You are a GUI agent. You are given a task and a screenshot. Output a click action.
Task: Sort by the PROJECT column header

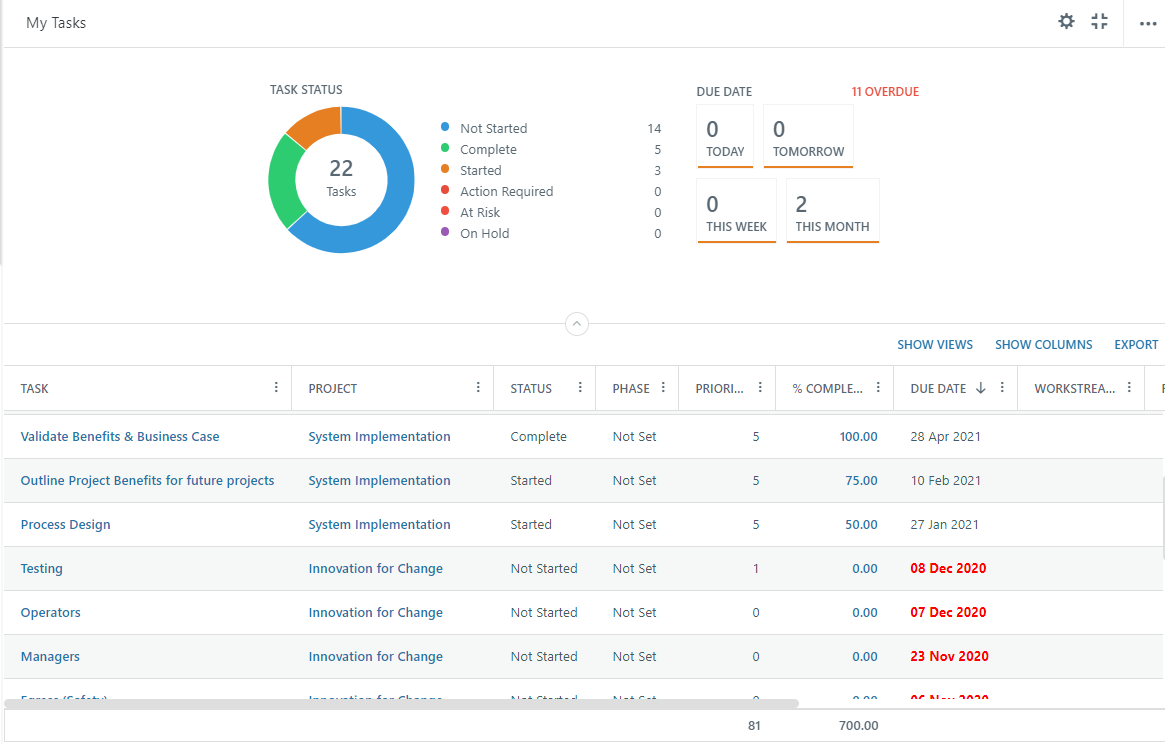333,389
